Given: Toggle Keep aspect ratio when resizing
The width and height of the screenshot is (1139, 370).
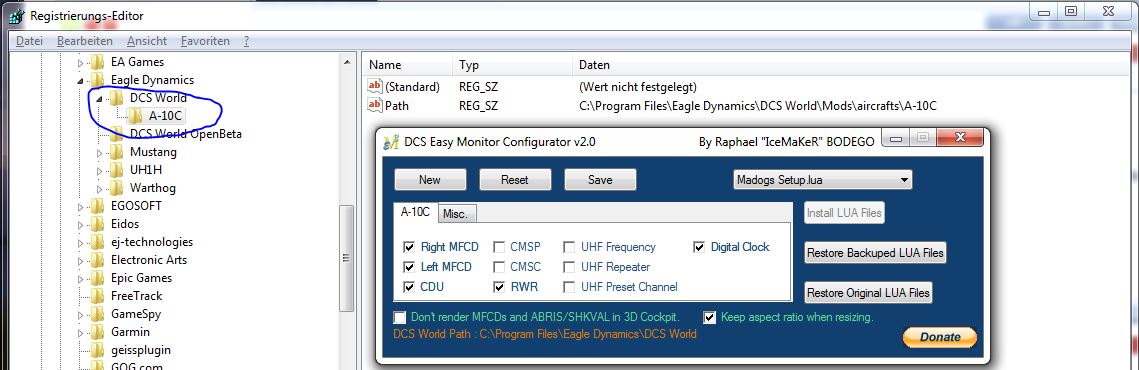Looking at the screenshot, I should pyautogui.click(x=710, y=318).
